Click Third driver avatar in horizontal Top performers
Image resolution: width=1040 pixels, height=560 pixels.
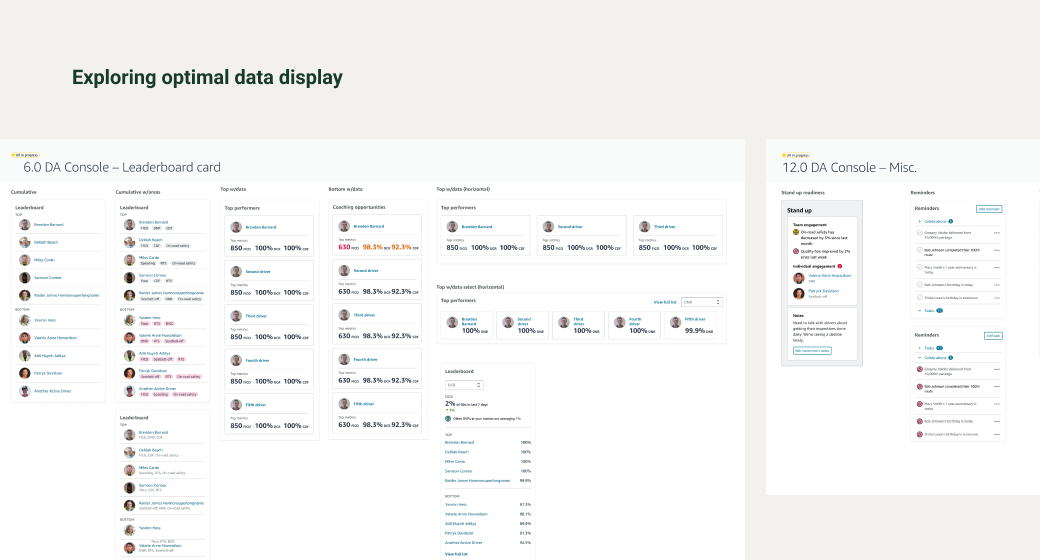click(x=644, y=227)
